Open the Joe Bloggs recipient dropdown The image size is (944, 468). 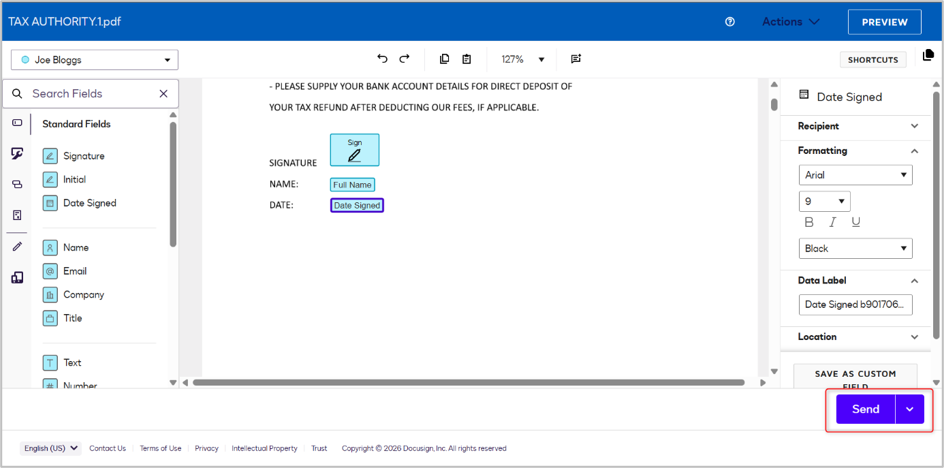95,60
